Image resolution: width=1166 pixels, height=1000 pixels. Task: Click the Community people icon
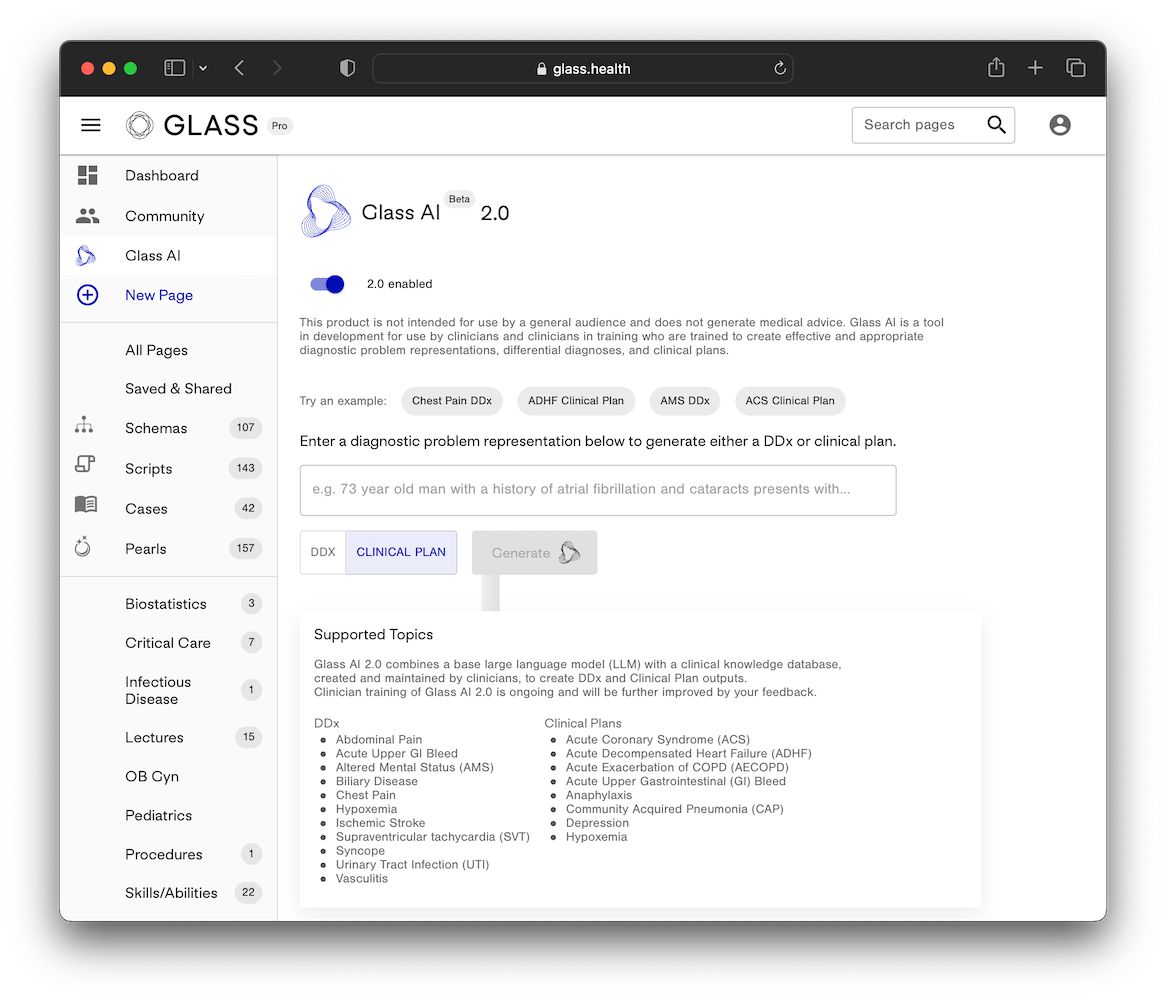pyautogui.click(x=88, y=216)
